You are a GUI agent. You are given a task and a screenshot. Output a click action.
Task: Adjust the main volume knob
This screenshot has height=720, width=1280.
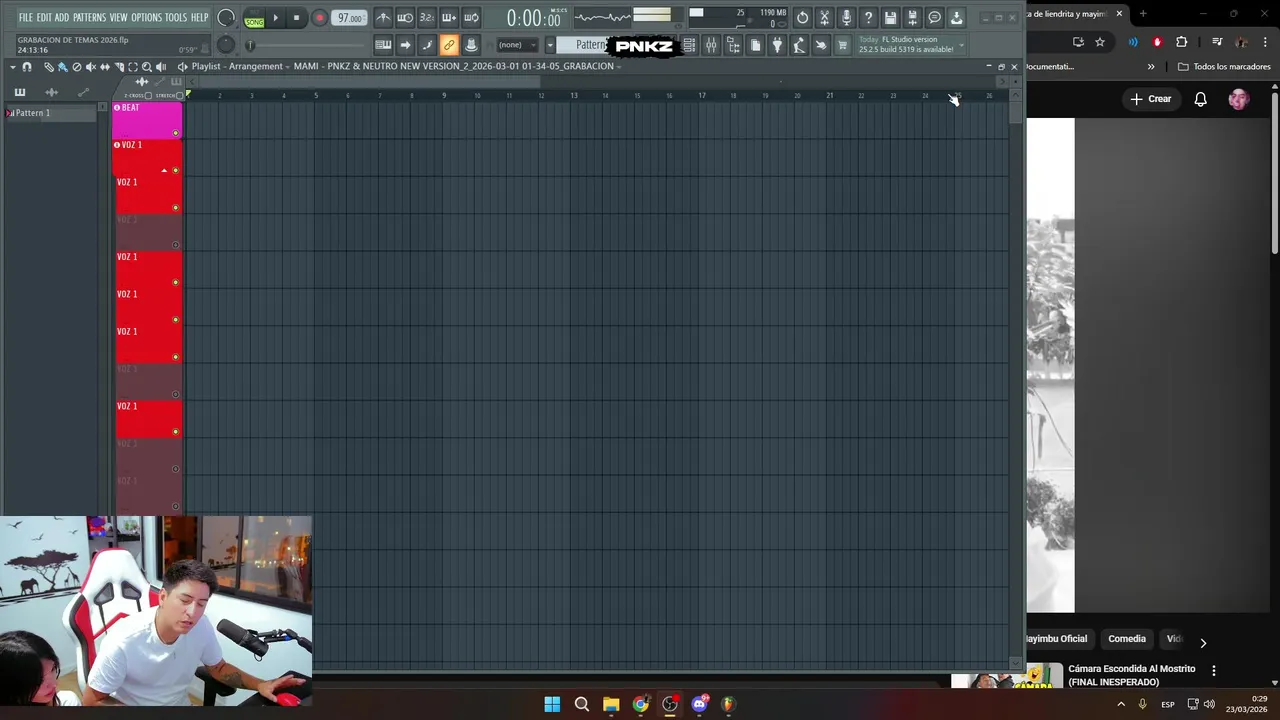(x=226, y=18)
